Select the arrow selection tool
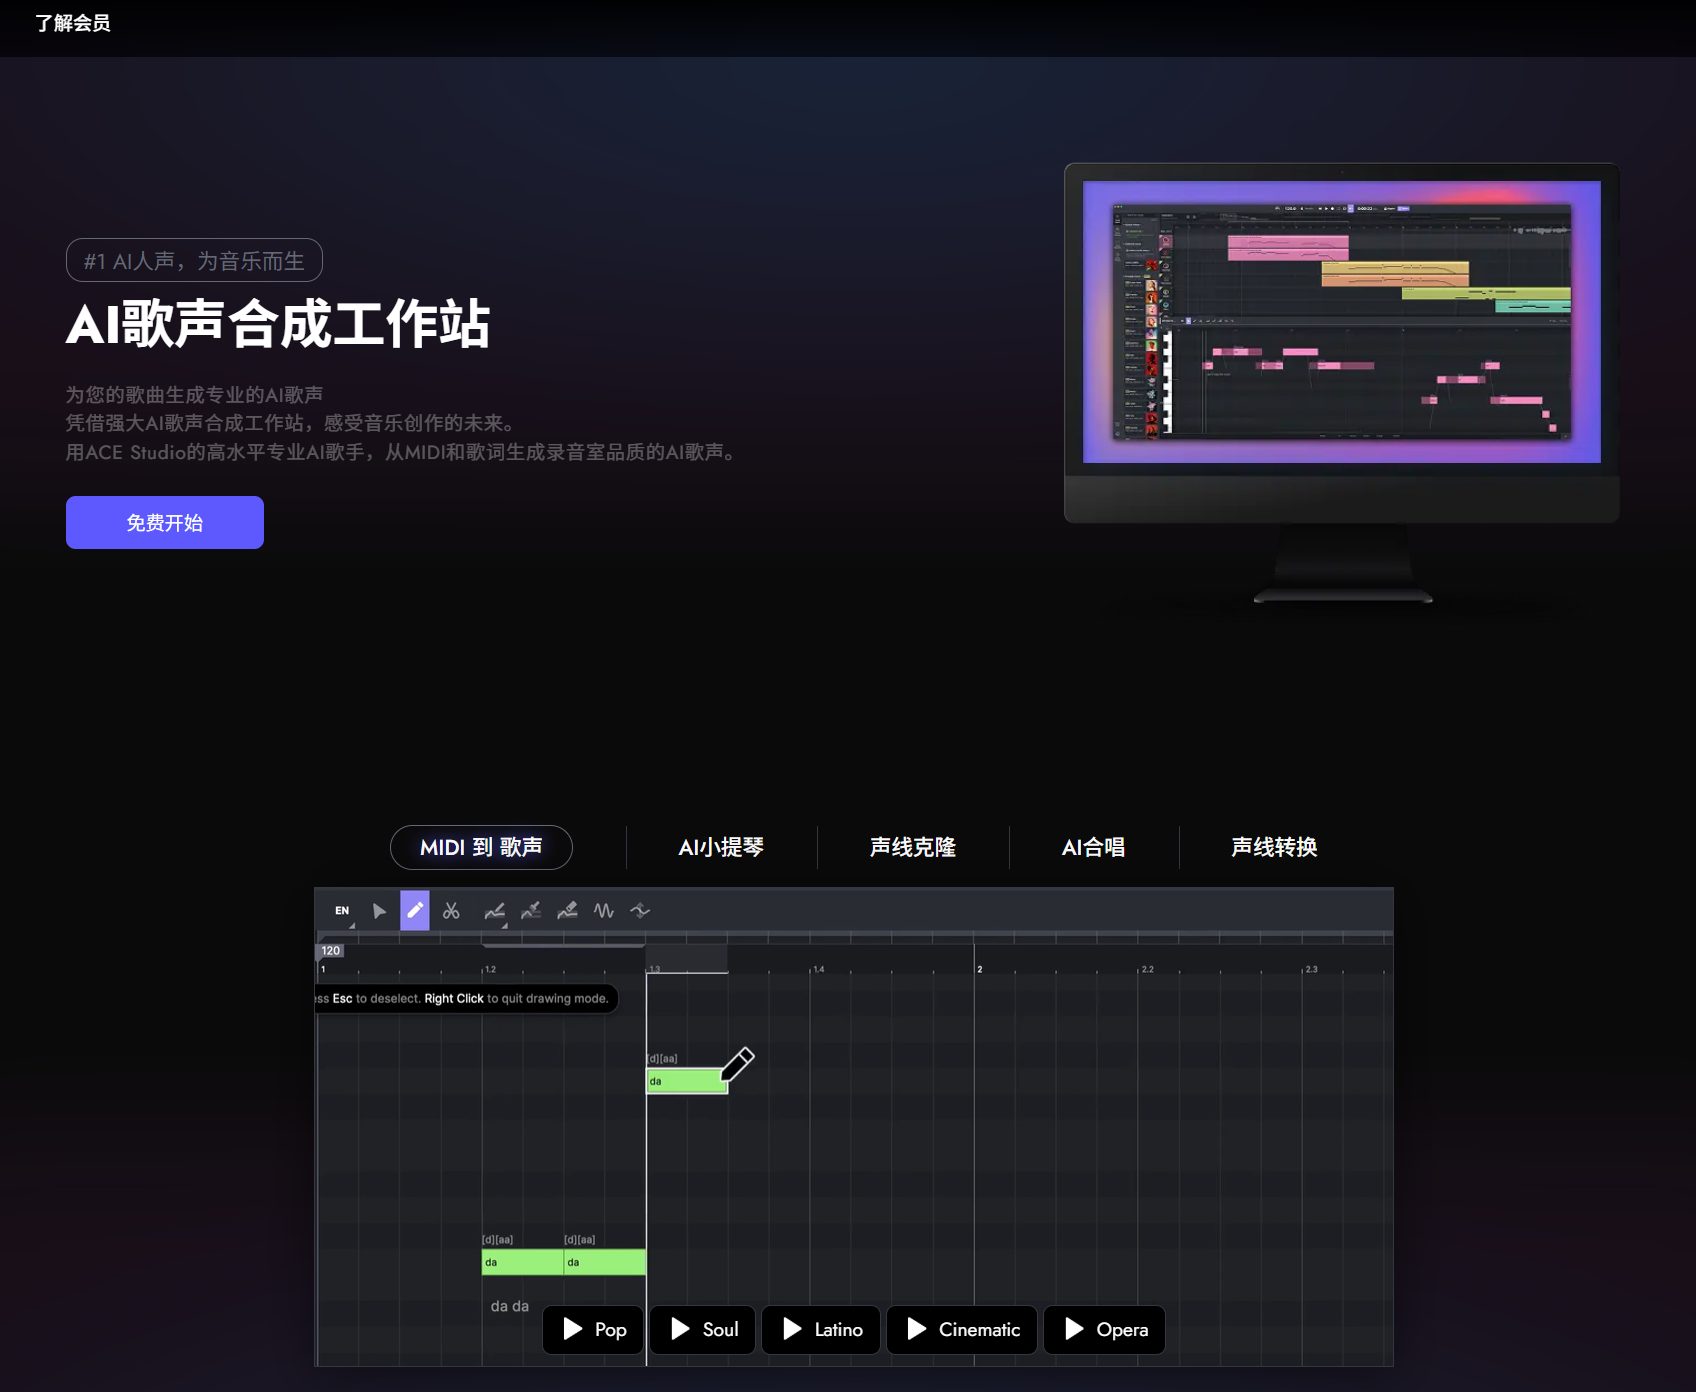The height and width of the screenshot is (1392, 1696). (x=380, y=911)
